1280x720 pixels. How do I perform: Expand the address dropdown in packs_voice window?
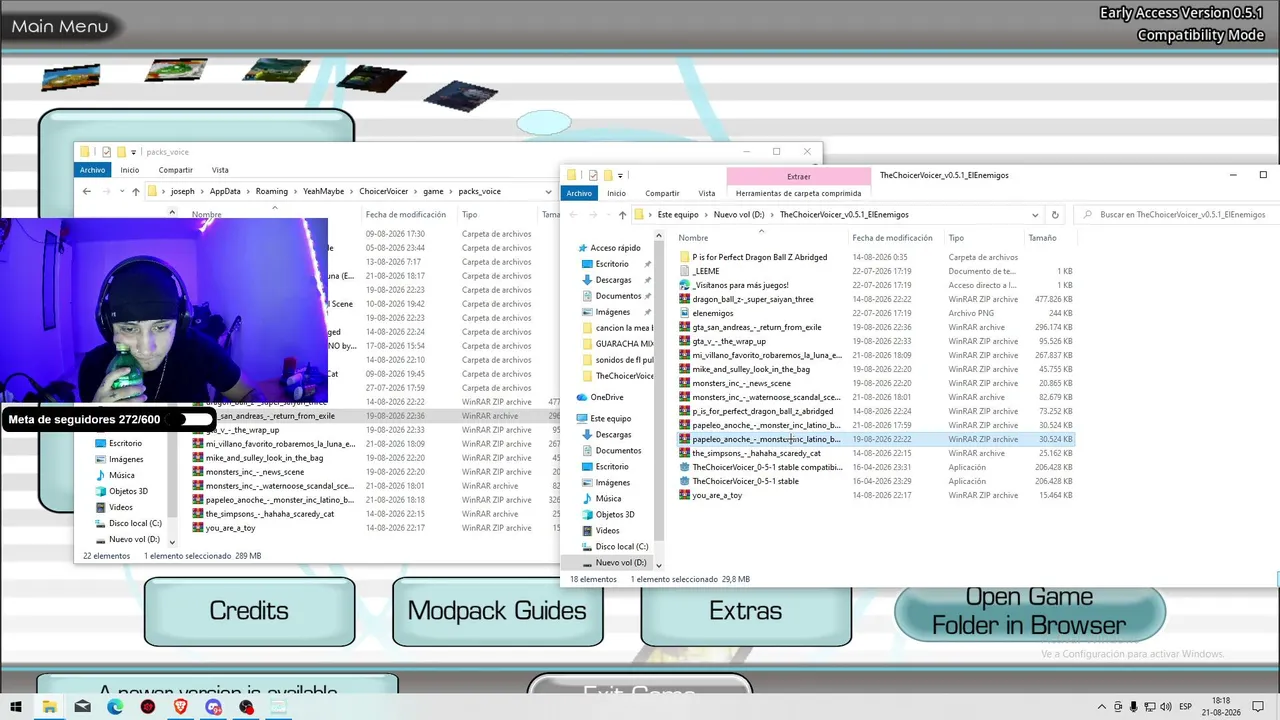tap(548, 191)
